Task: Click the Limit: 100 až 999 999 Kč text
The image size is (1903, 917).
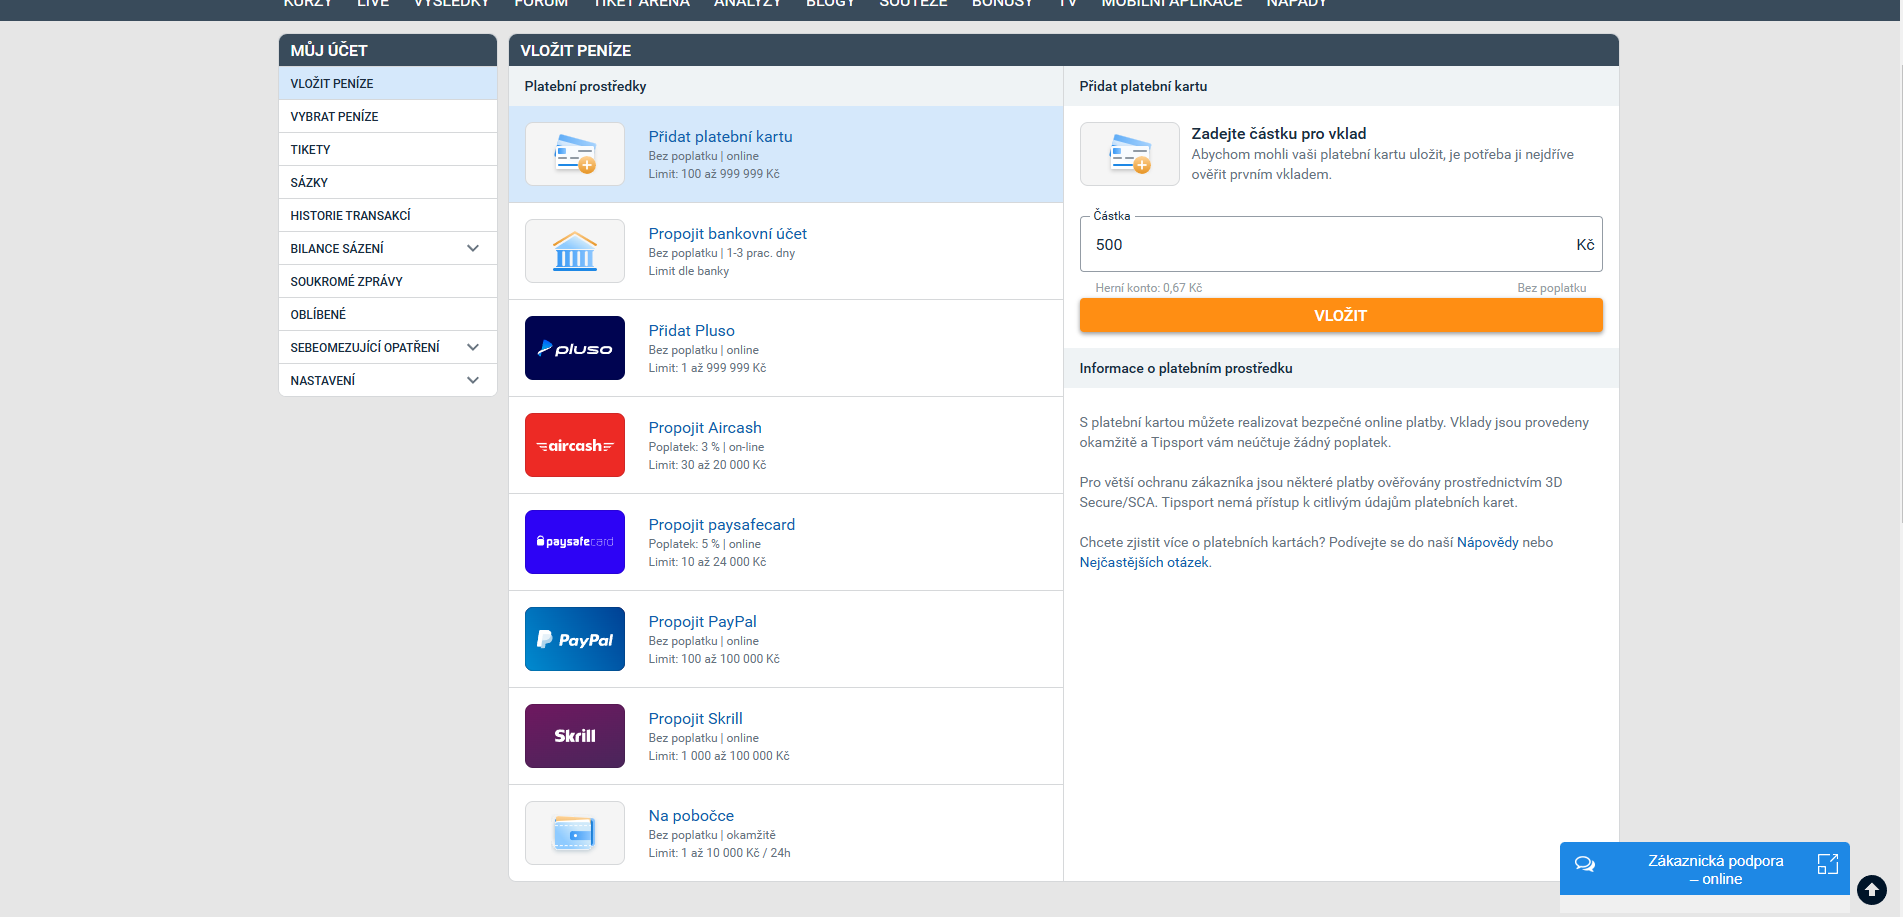Action: click(713, 174)
